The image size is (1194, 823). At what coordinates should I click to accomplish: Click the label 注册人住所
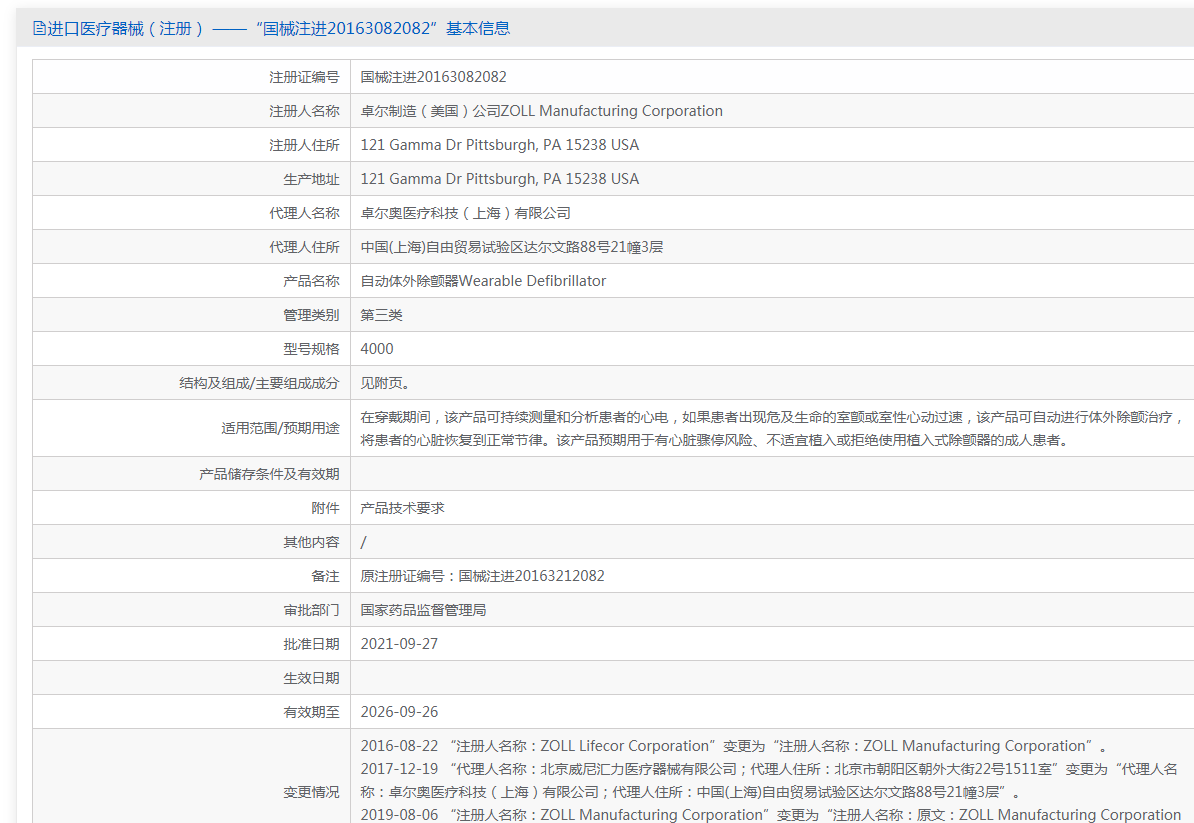pyautogui.click(x=304, y=145)
